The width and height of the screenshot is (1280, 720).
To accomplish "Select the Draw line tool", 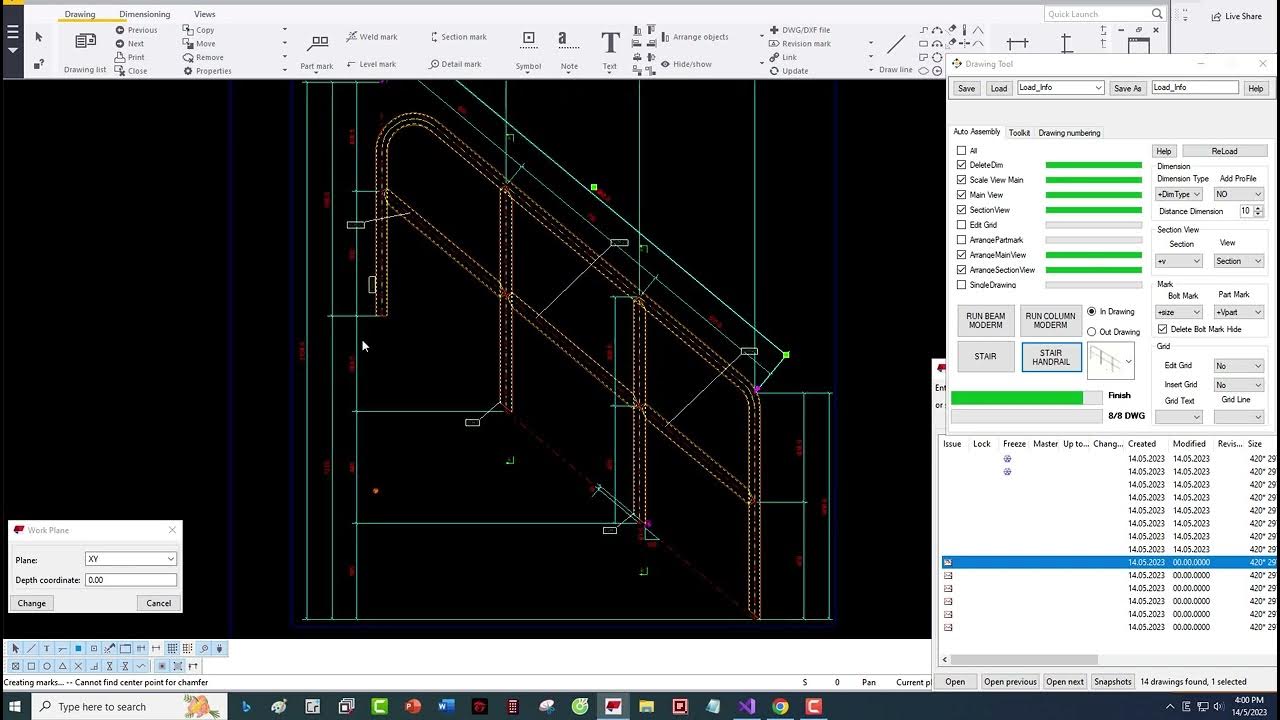I will point(896,52).
